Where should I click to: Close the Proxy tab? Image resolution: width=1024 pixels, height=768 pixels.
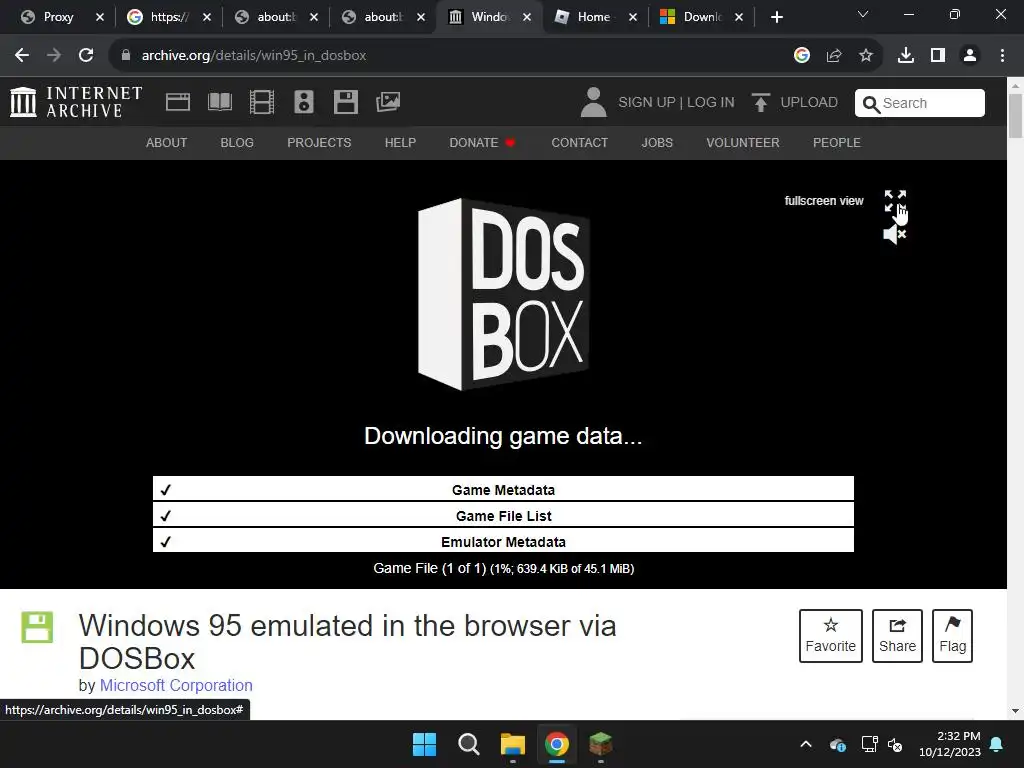click(100, 17)
